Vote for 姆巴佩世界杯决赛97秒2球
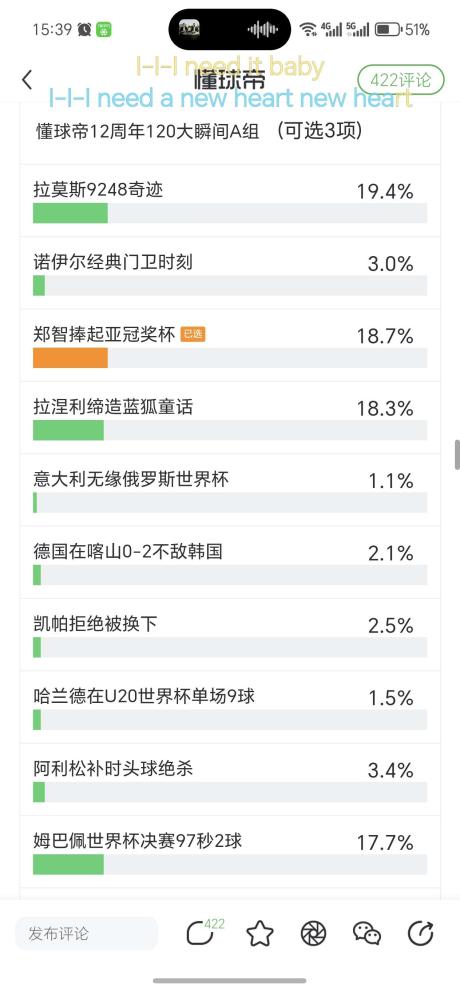This screenshot has width=460, height=995. (x=230, y=852)
